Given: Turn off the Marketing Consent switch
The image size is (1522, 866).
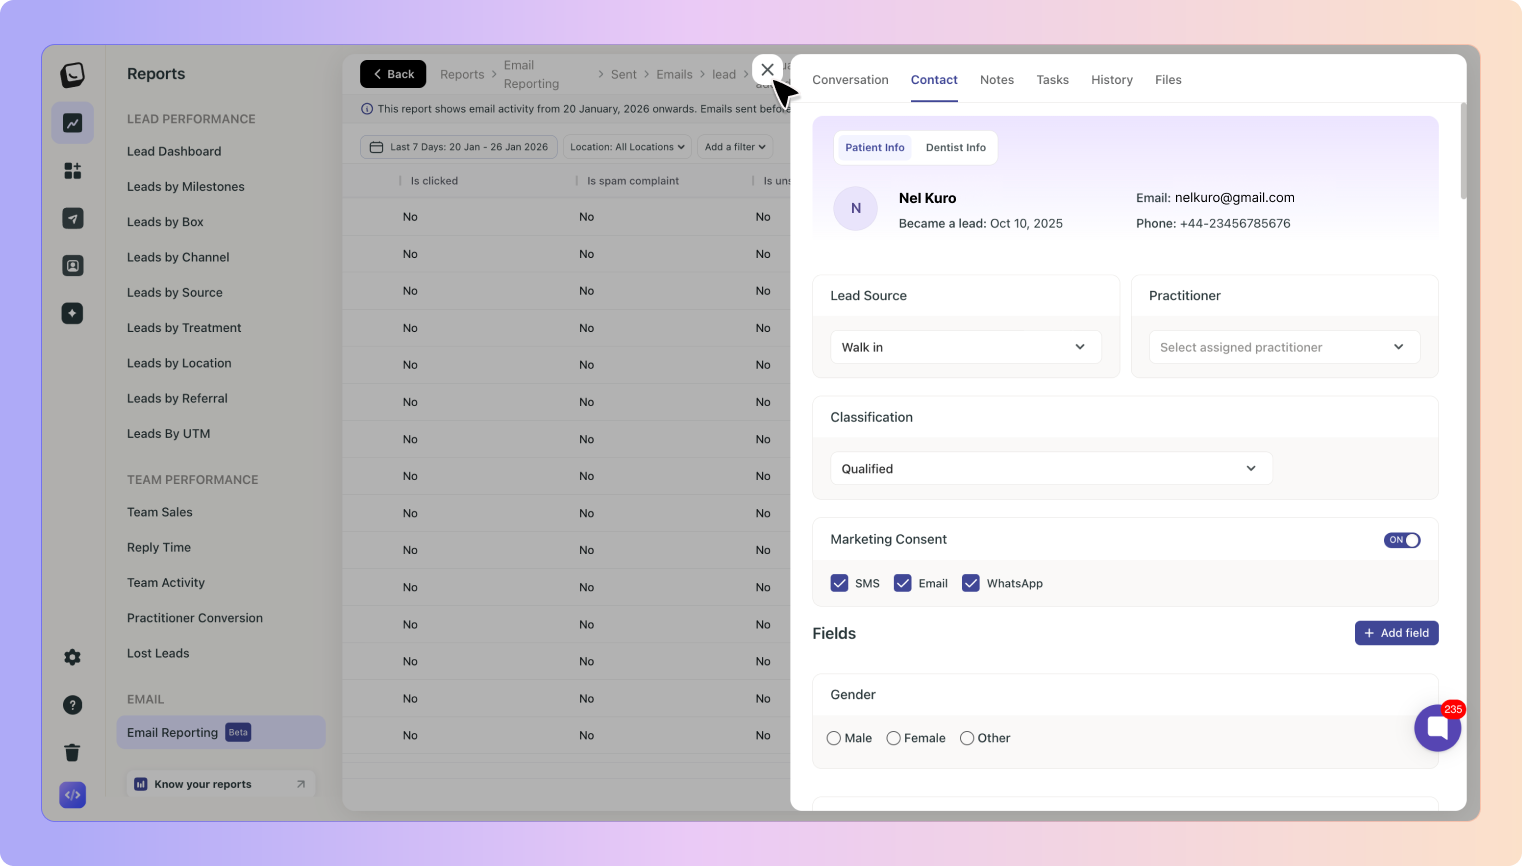Looking at the screenshot, I should (x=1402, y=540).
